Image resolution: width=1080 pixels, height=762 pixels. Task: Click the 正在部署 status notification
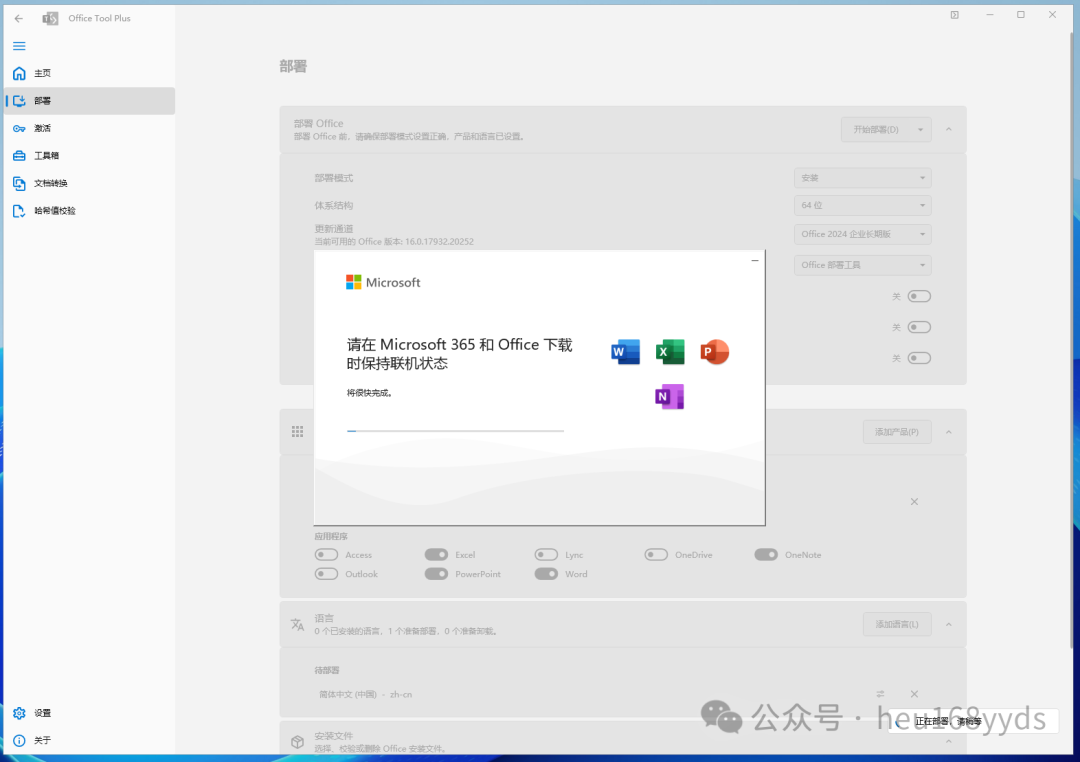[x=973, y=721]
